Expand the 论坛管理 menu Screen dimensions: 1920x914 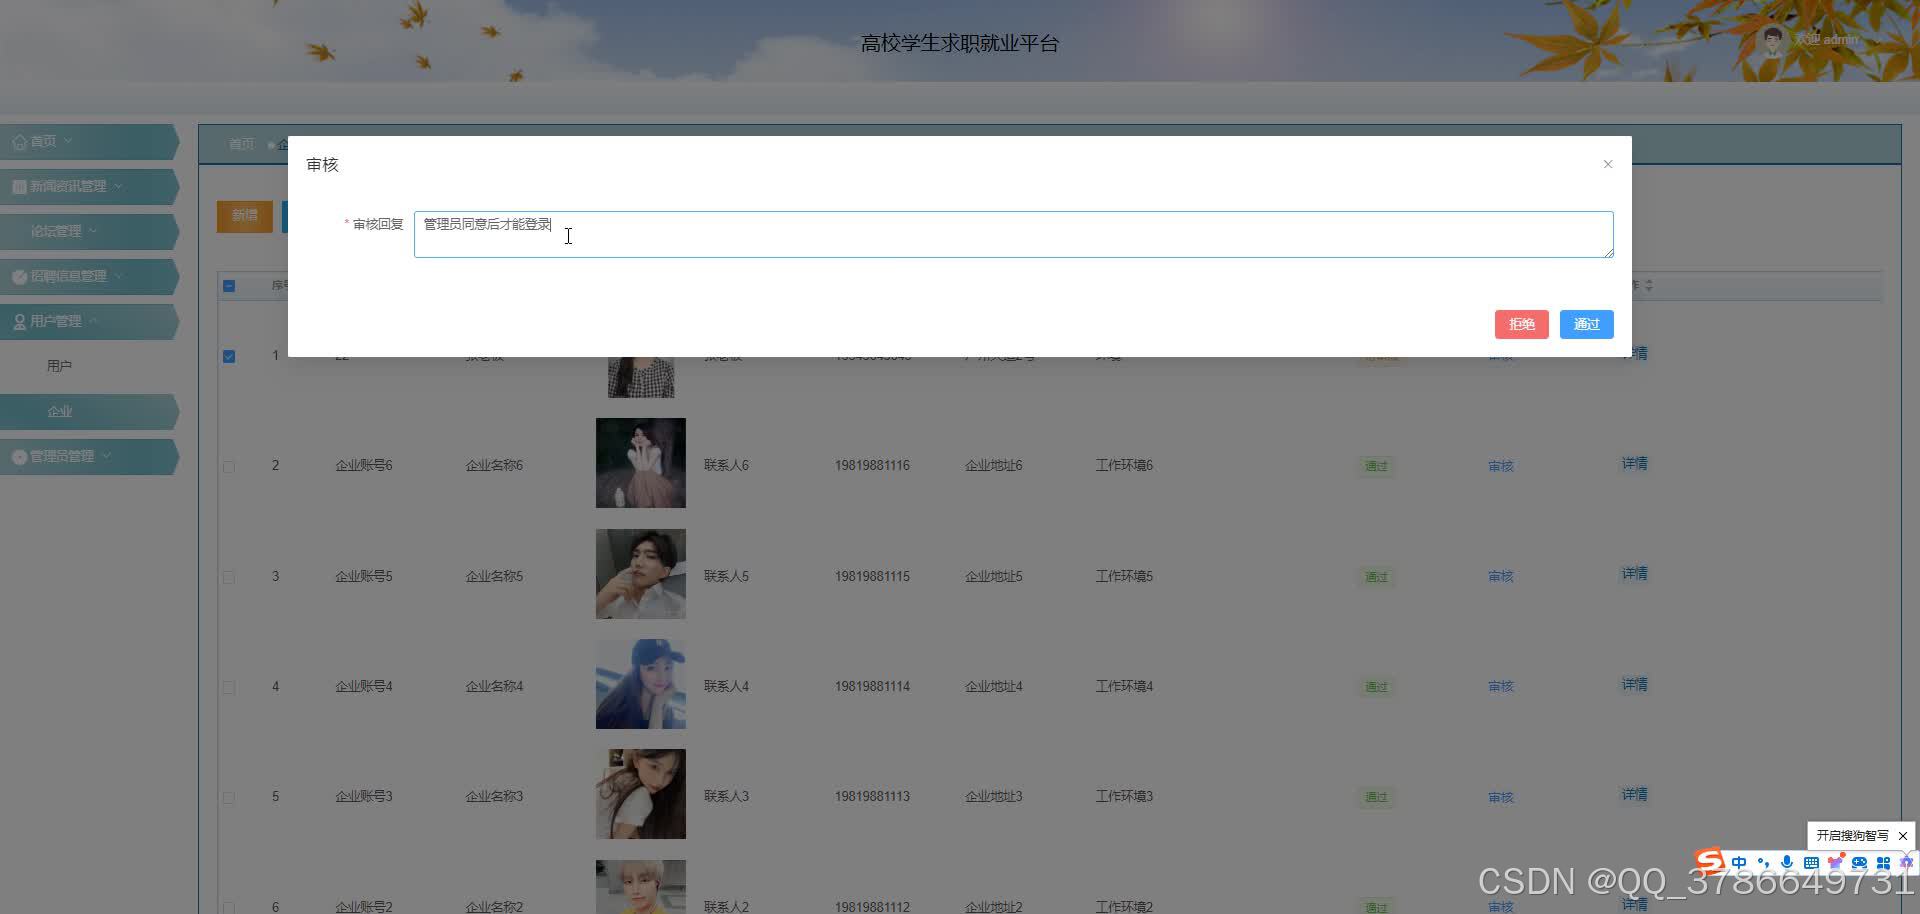pos(89,232)
